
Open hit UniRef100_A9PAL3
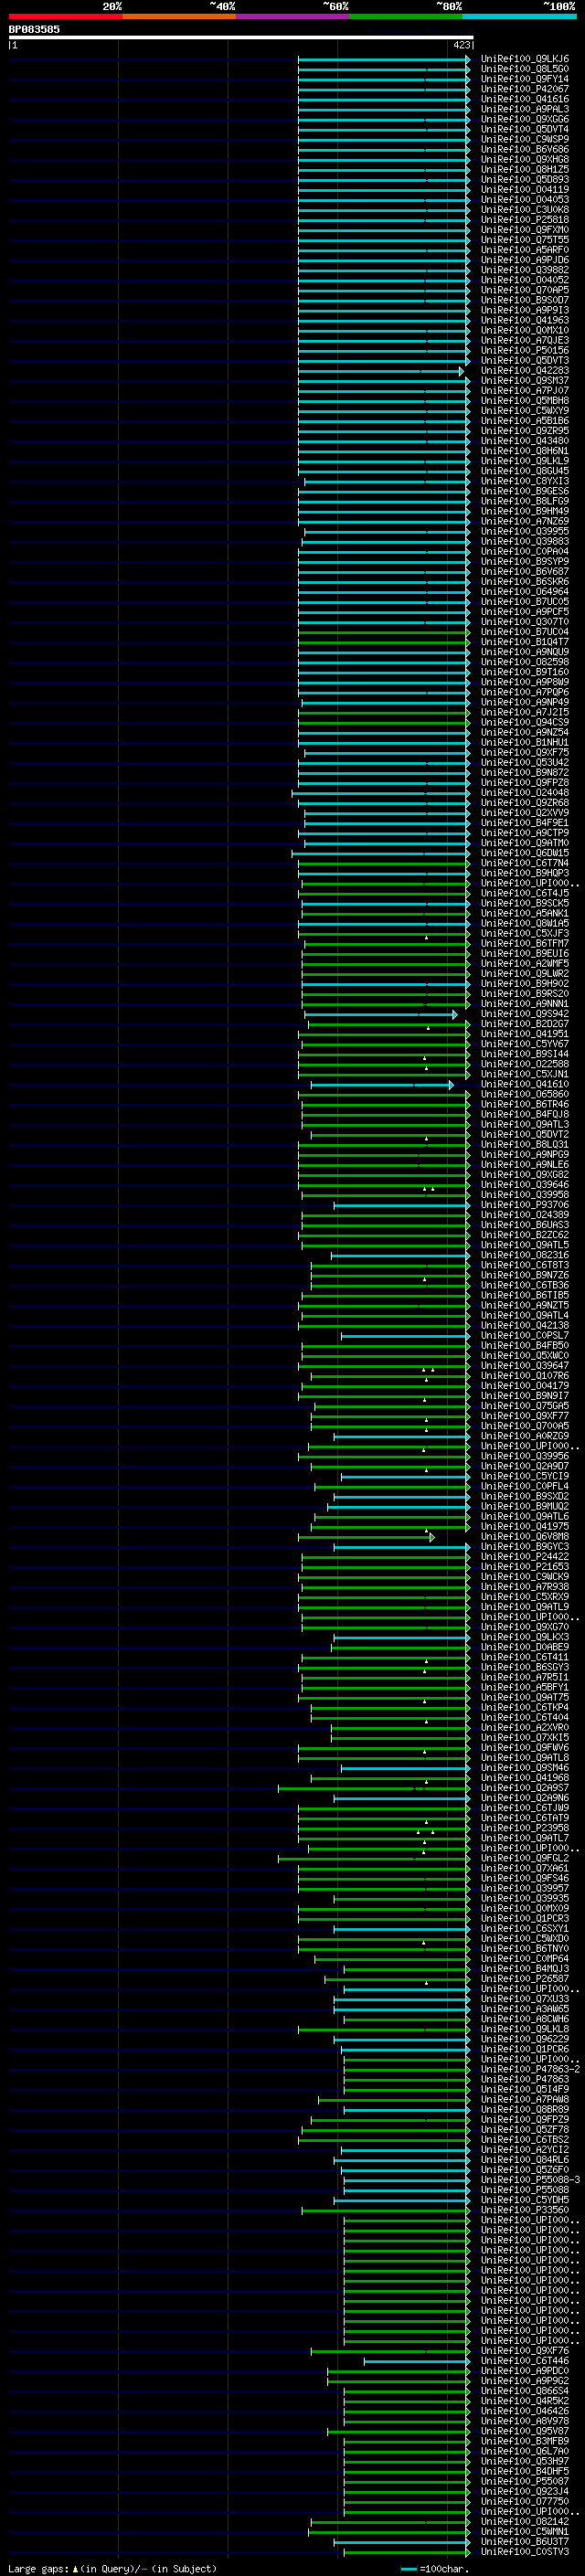click(x=524, y=109)
